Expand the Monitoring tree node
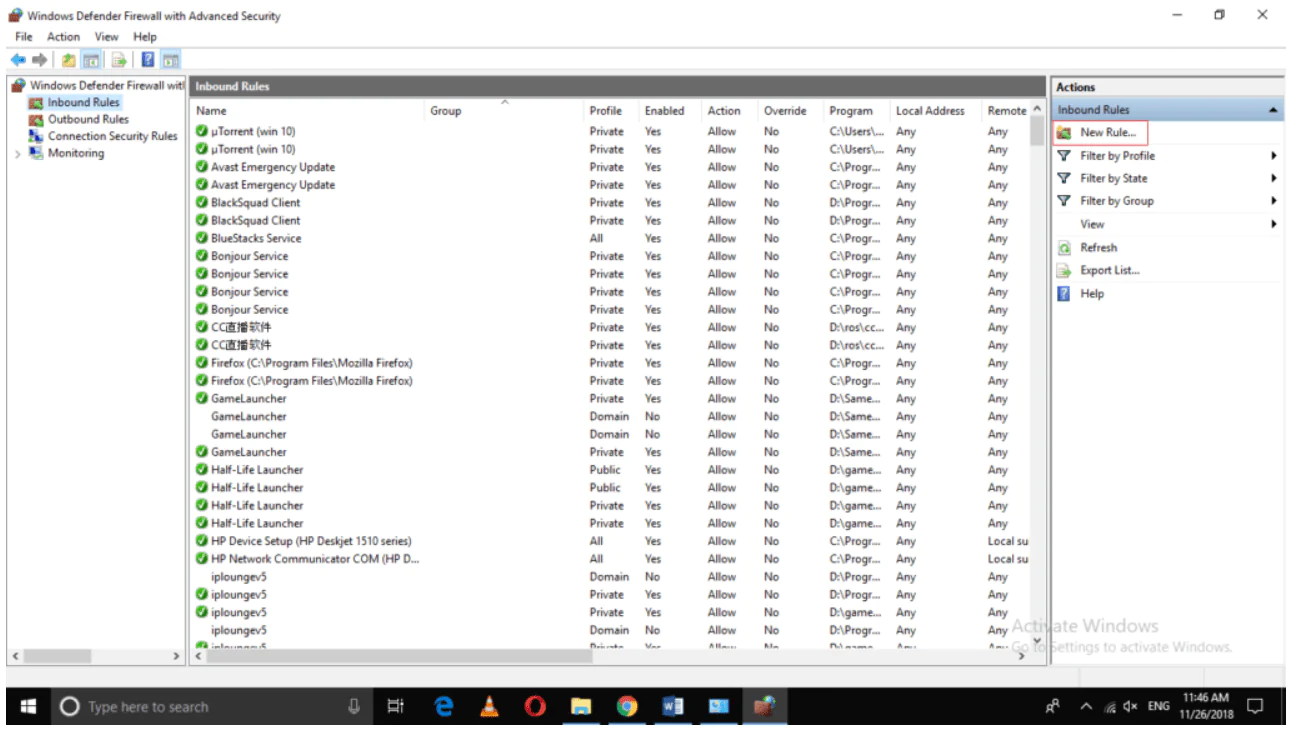The image size is (1299, 734). (x=18, y=154)
